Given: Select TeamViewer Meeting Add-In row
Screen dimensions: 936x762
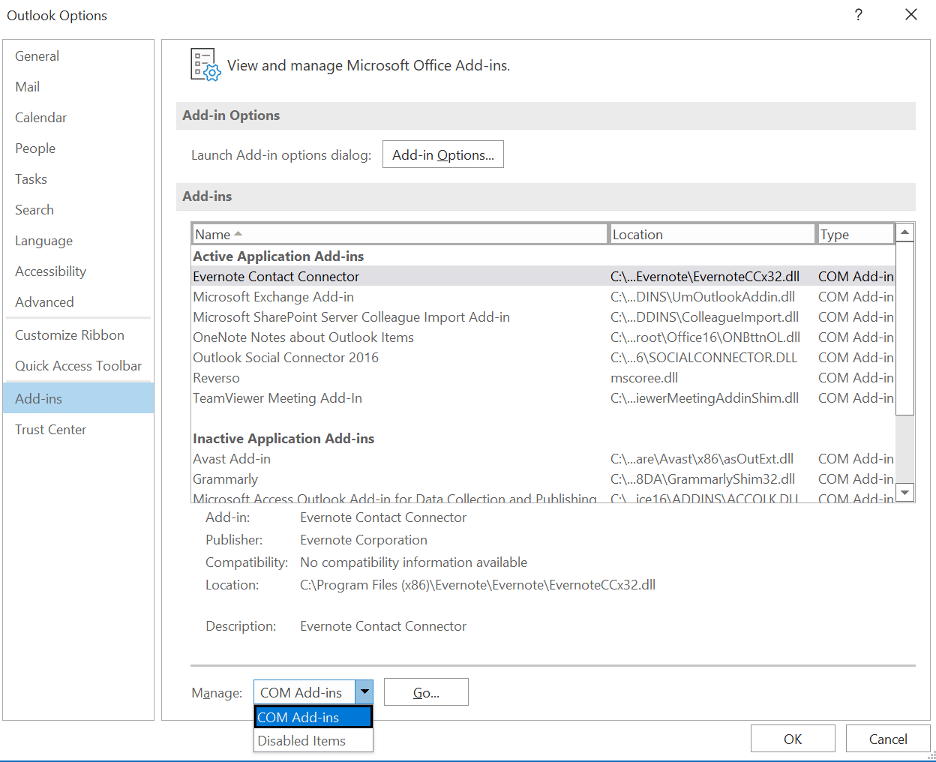Looking at the screenshot, I should click(x=543, y=398).
